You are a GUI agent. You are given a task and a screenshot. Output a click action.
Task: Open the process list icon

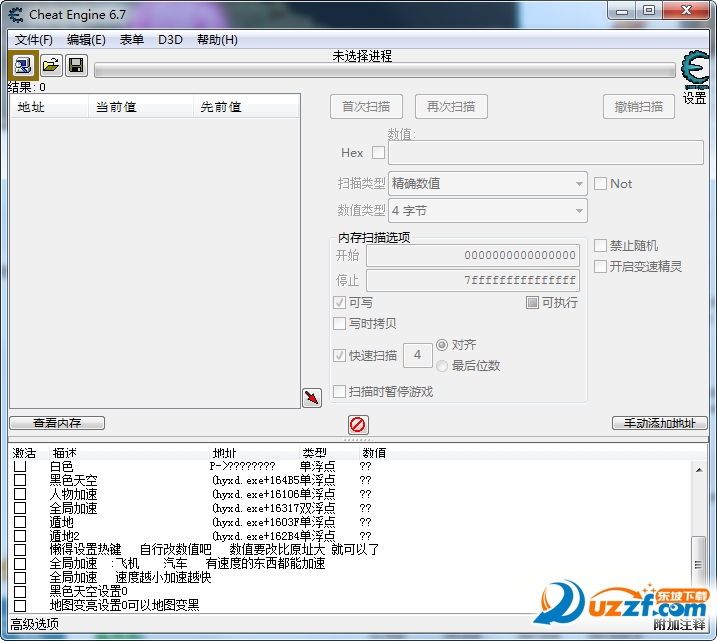[23, 66]
